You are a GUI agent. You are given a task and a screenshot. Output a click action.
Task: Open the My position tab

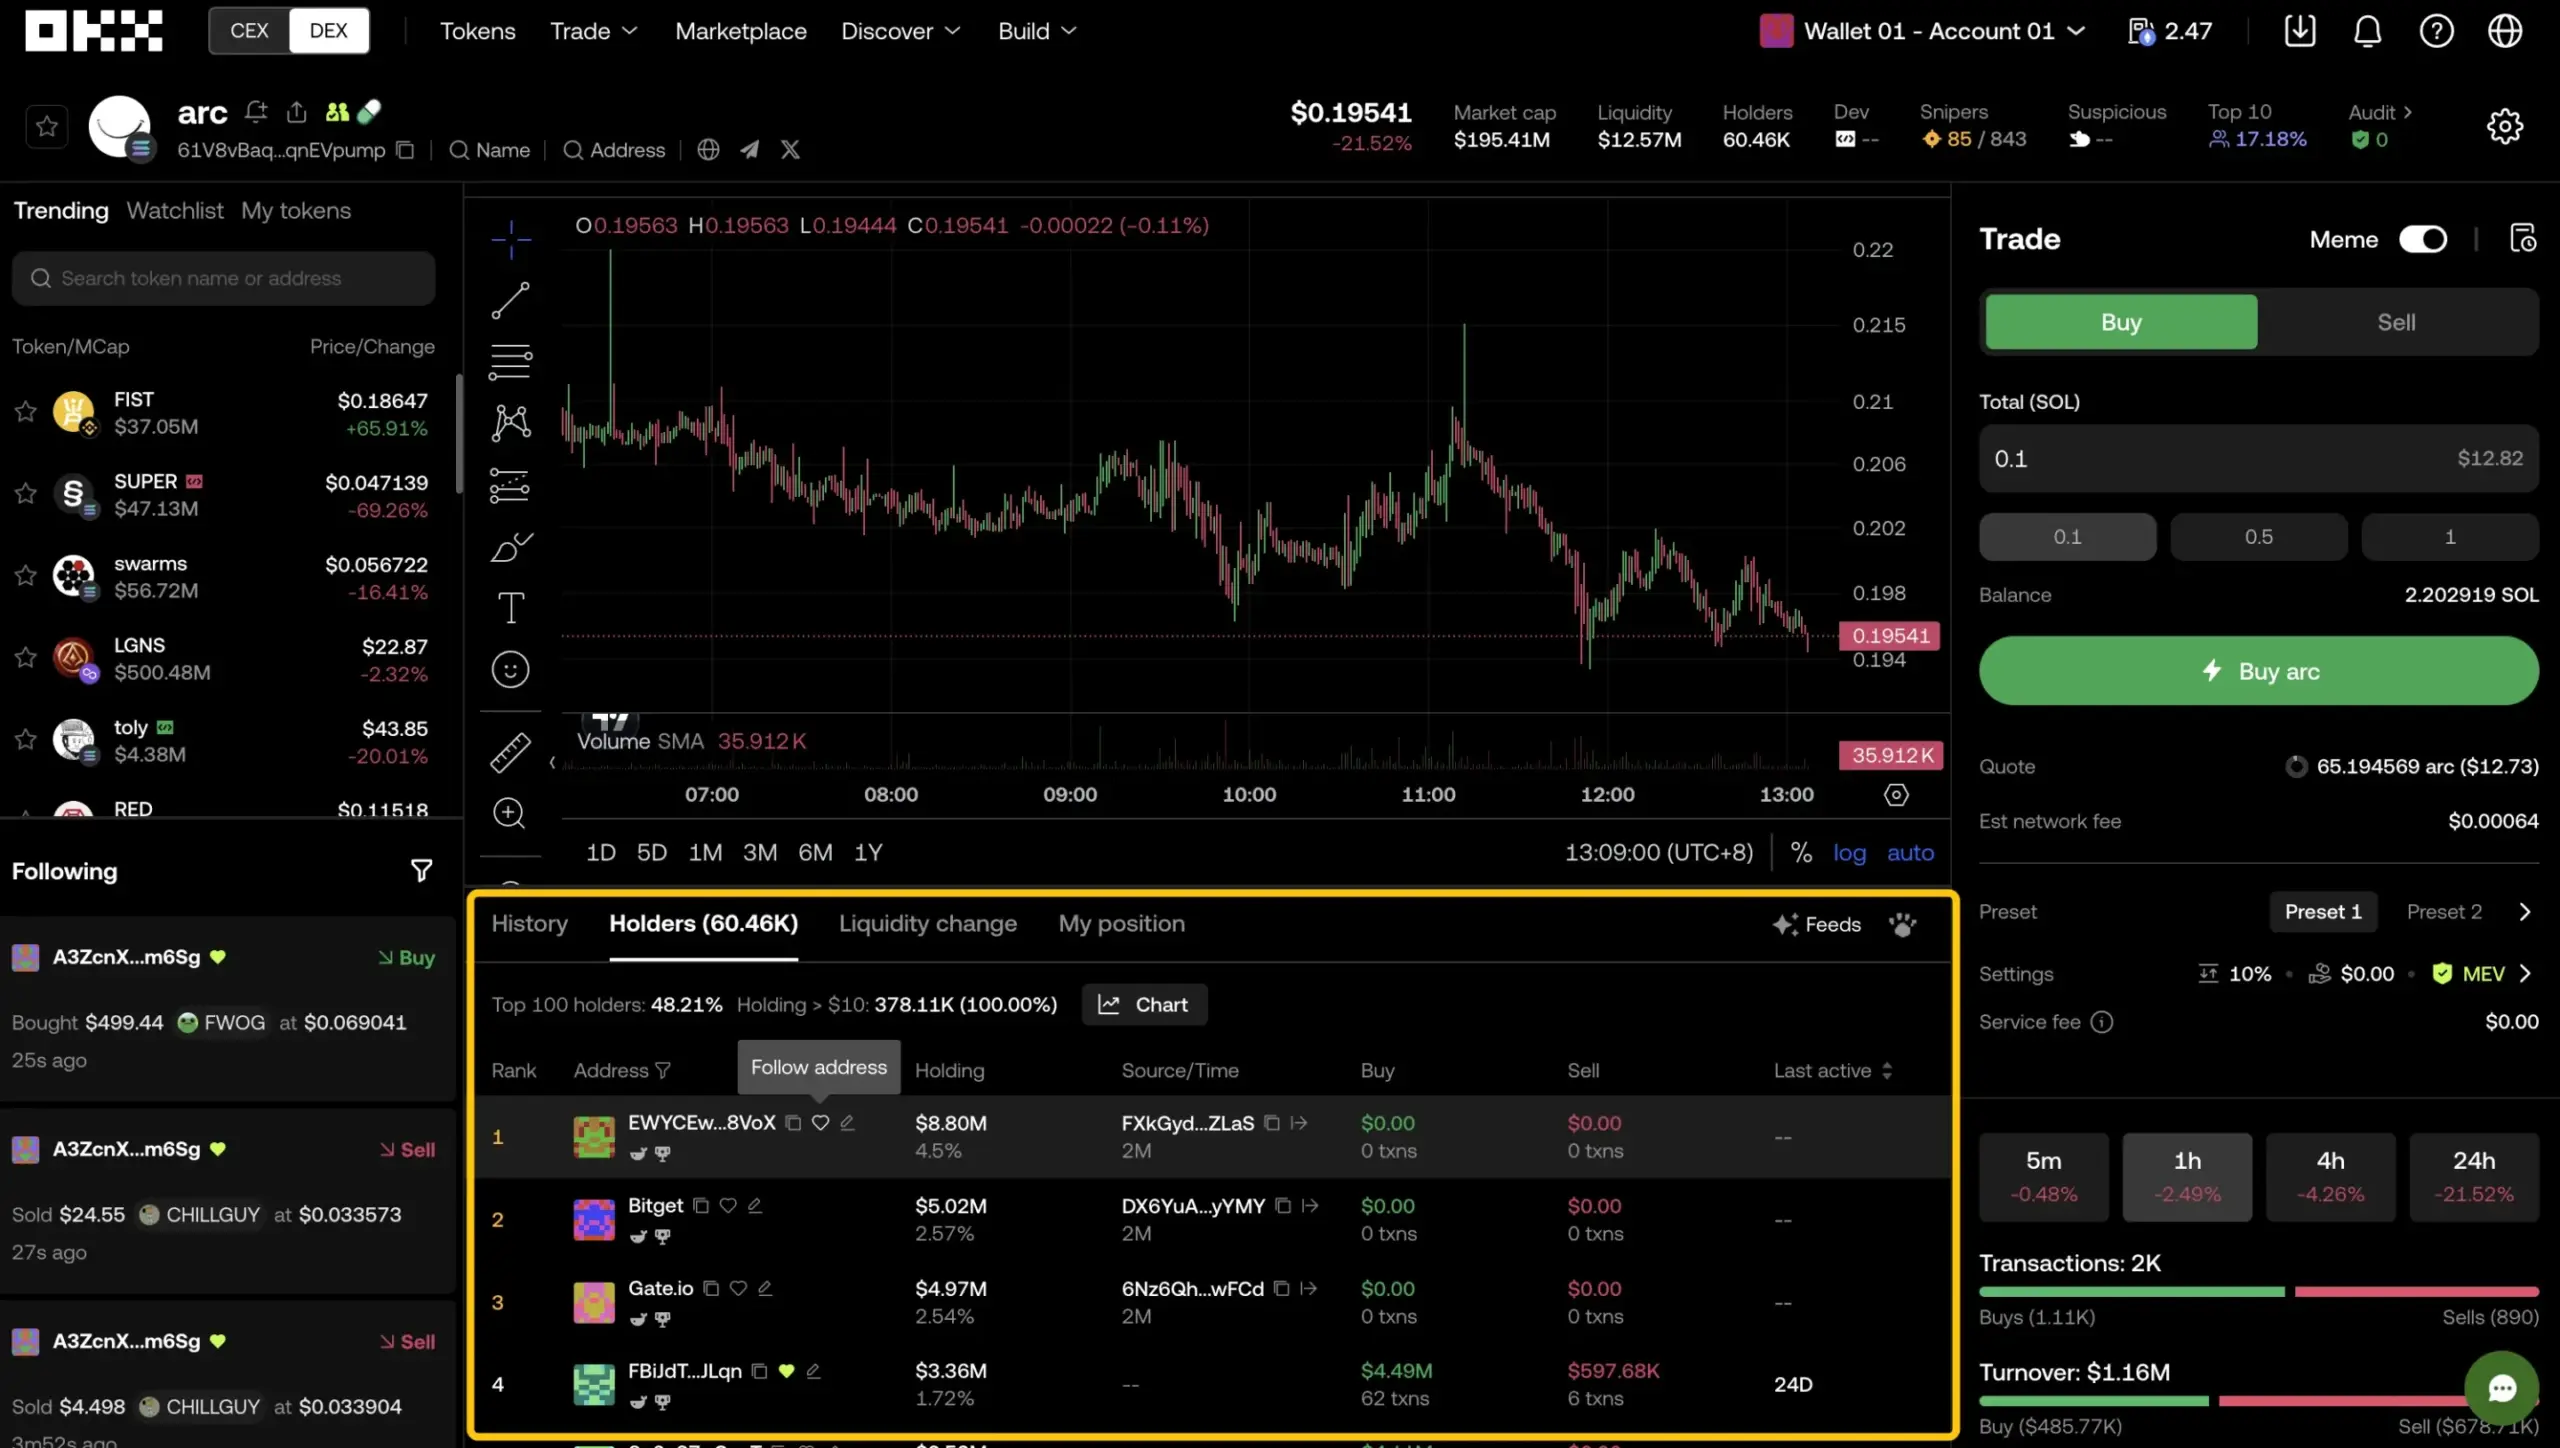coord(1121,923)
